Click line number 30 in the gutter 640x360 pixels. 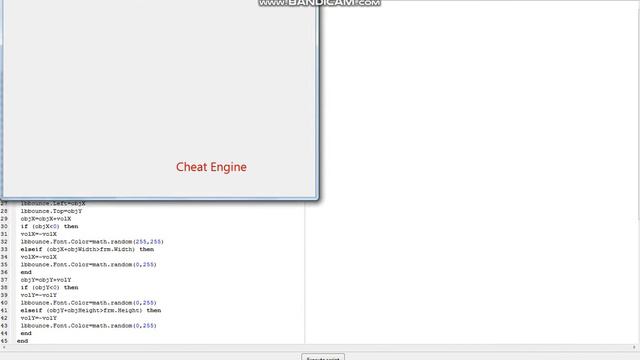4,226
